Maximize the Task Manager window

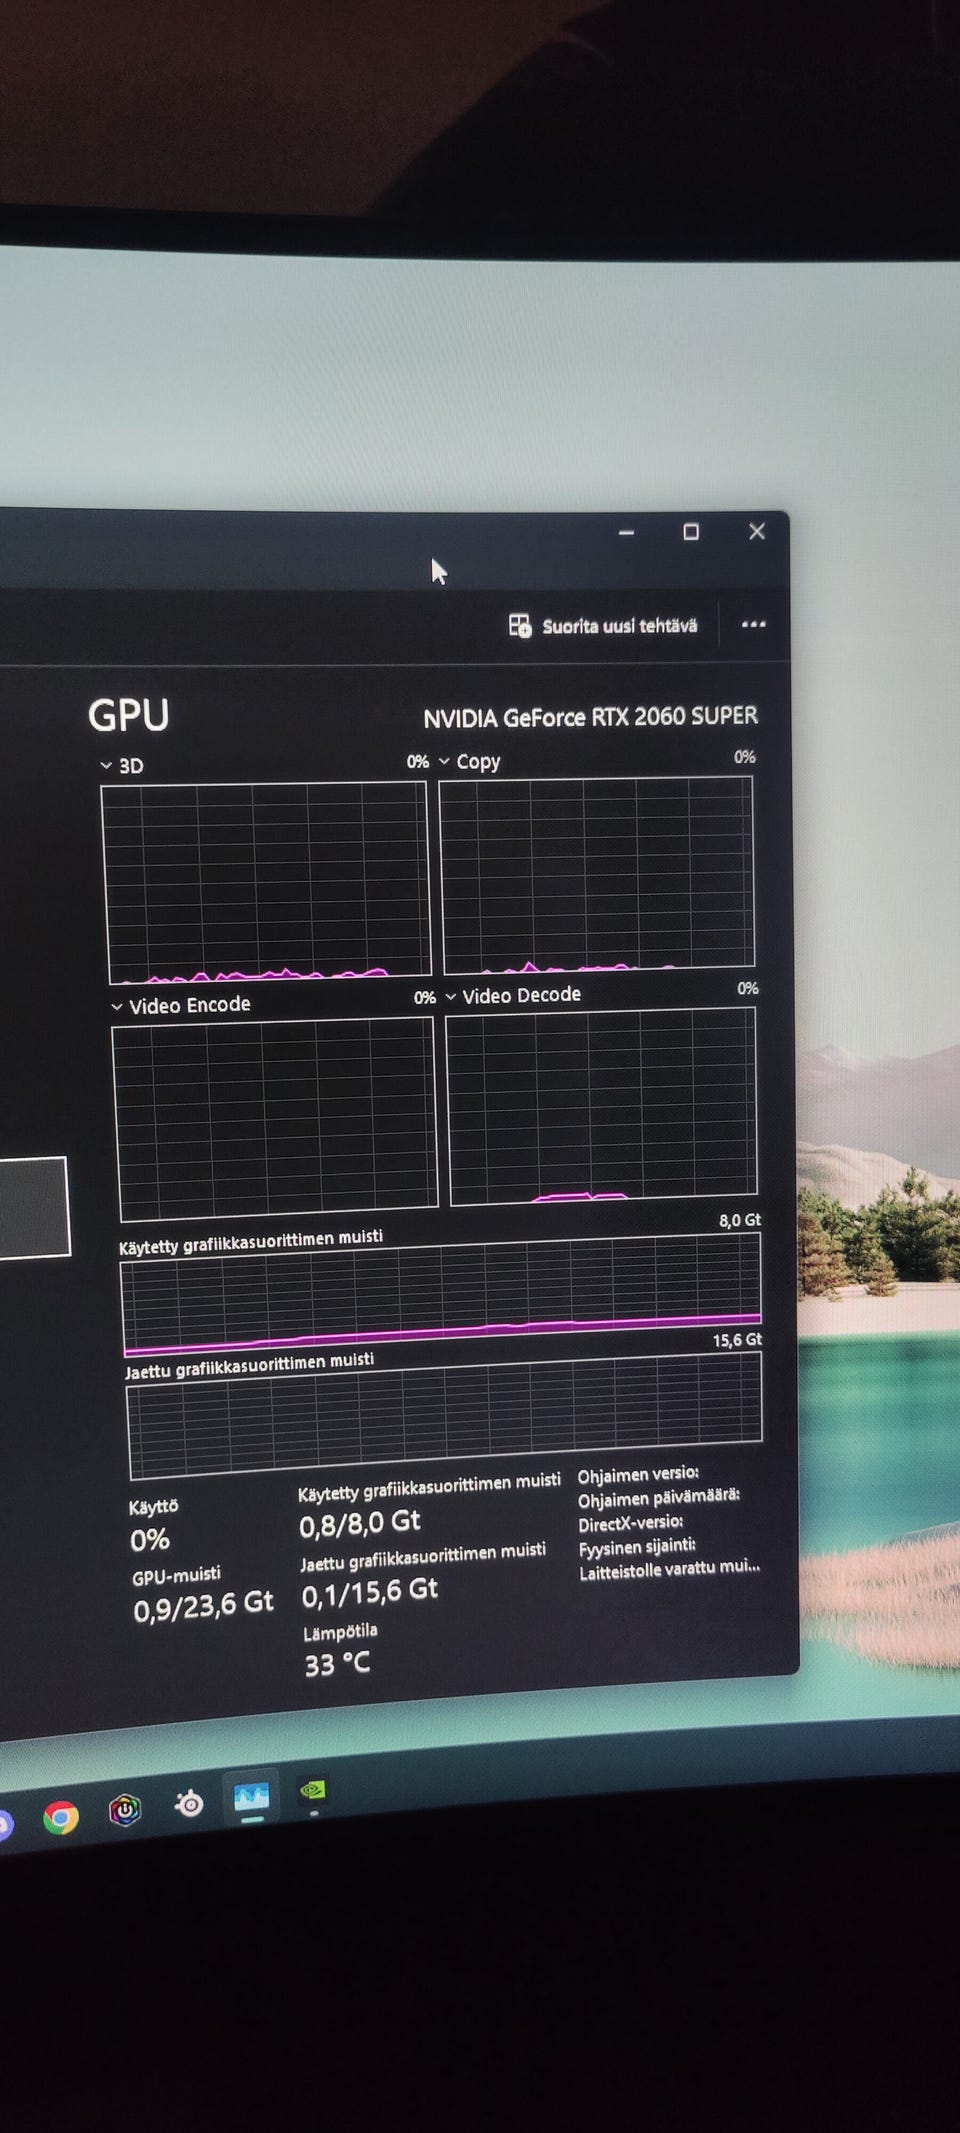[690, 532]
